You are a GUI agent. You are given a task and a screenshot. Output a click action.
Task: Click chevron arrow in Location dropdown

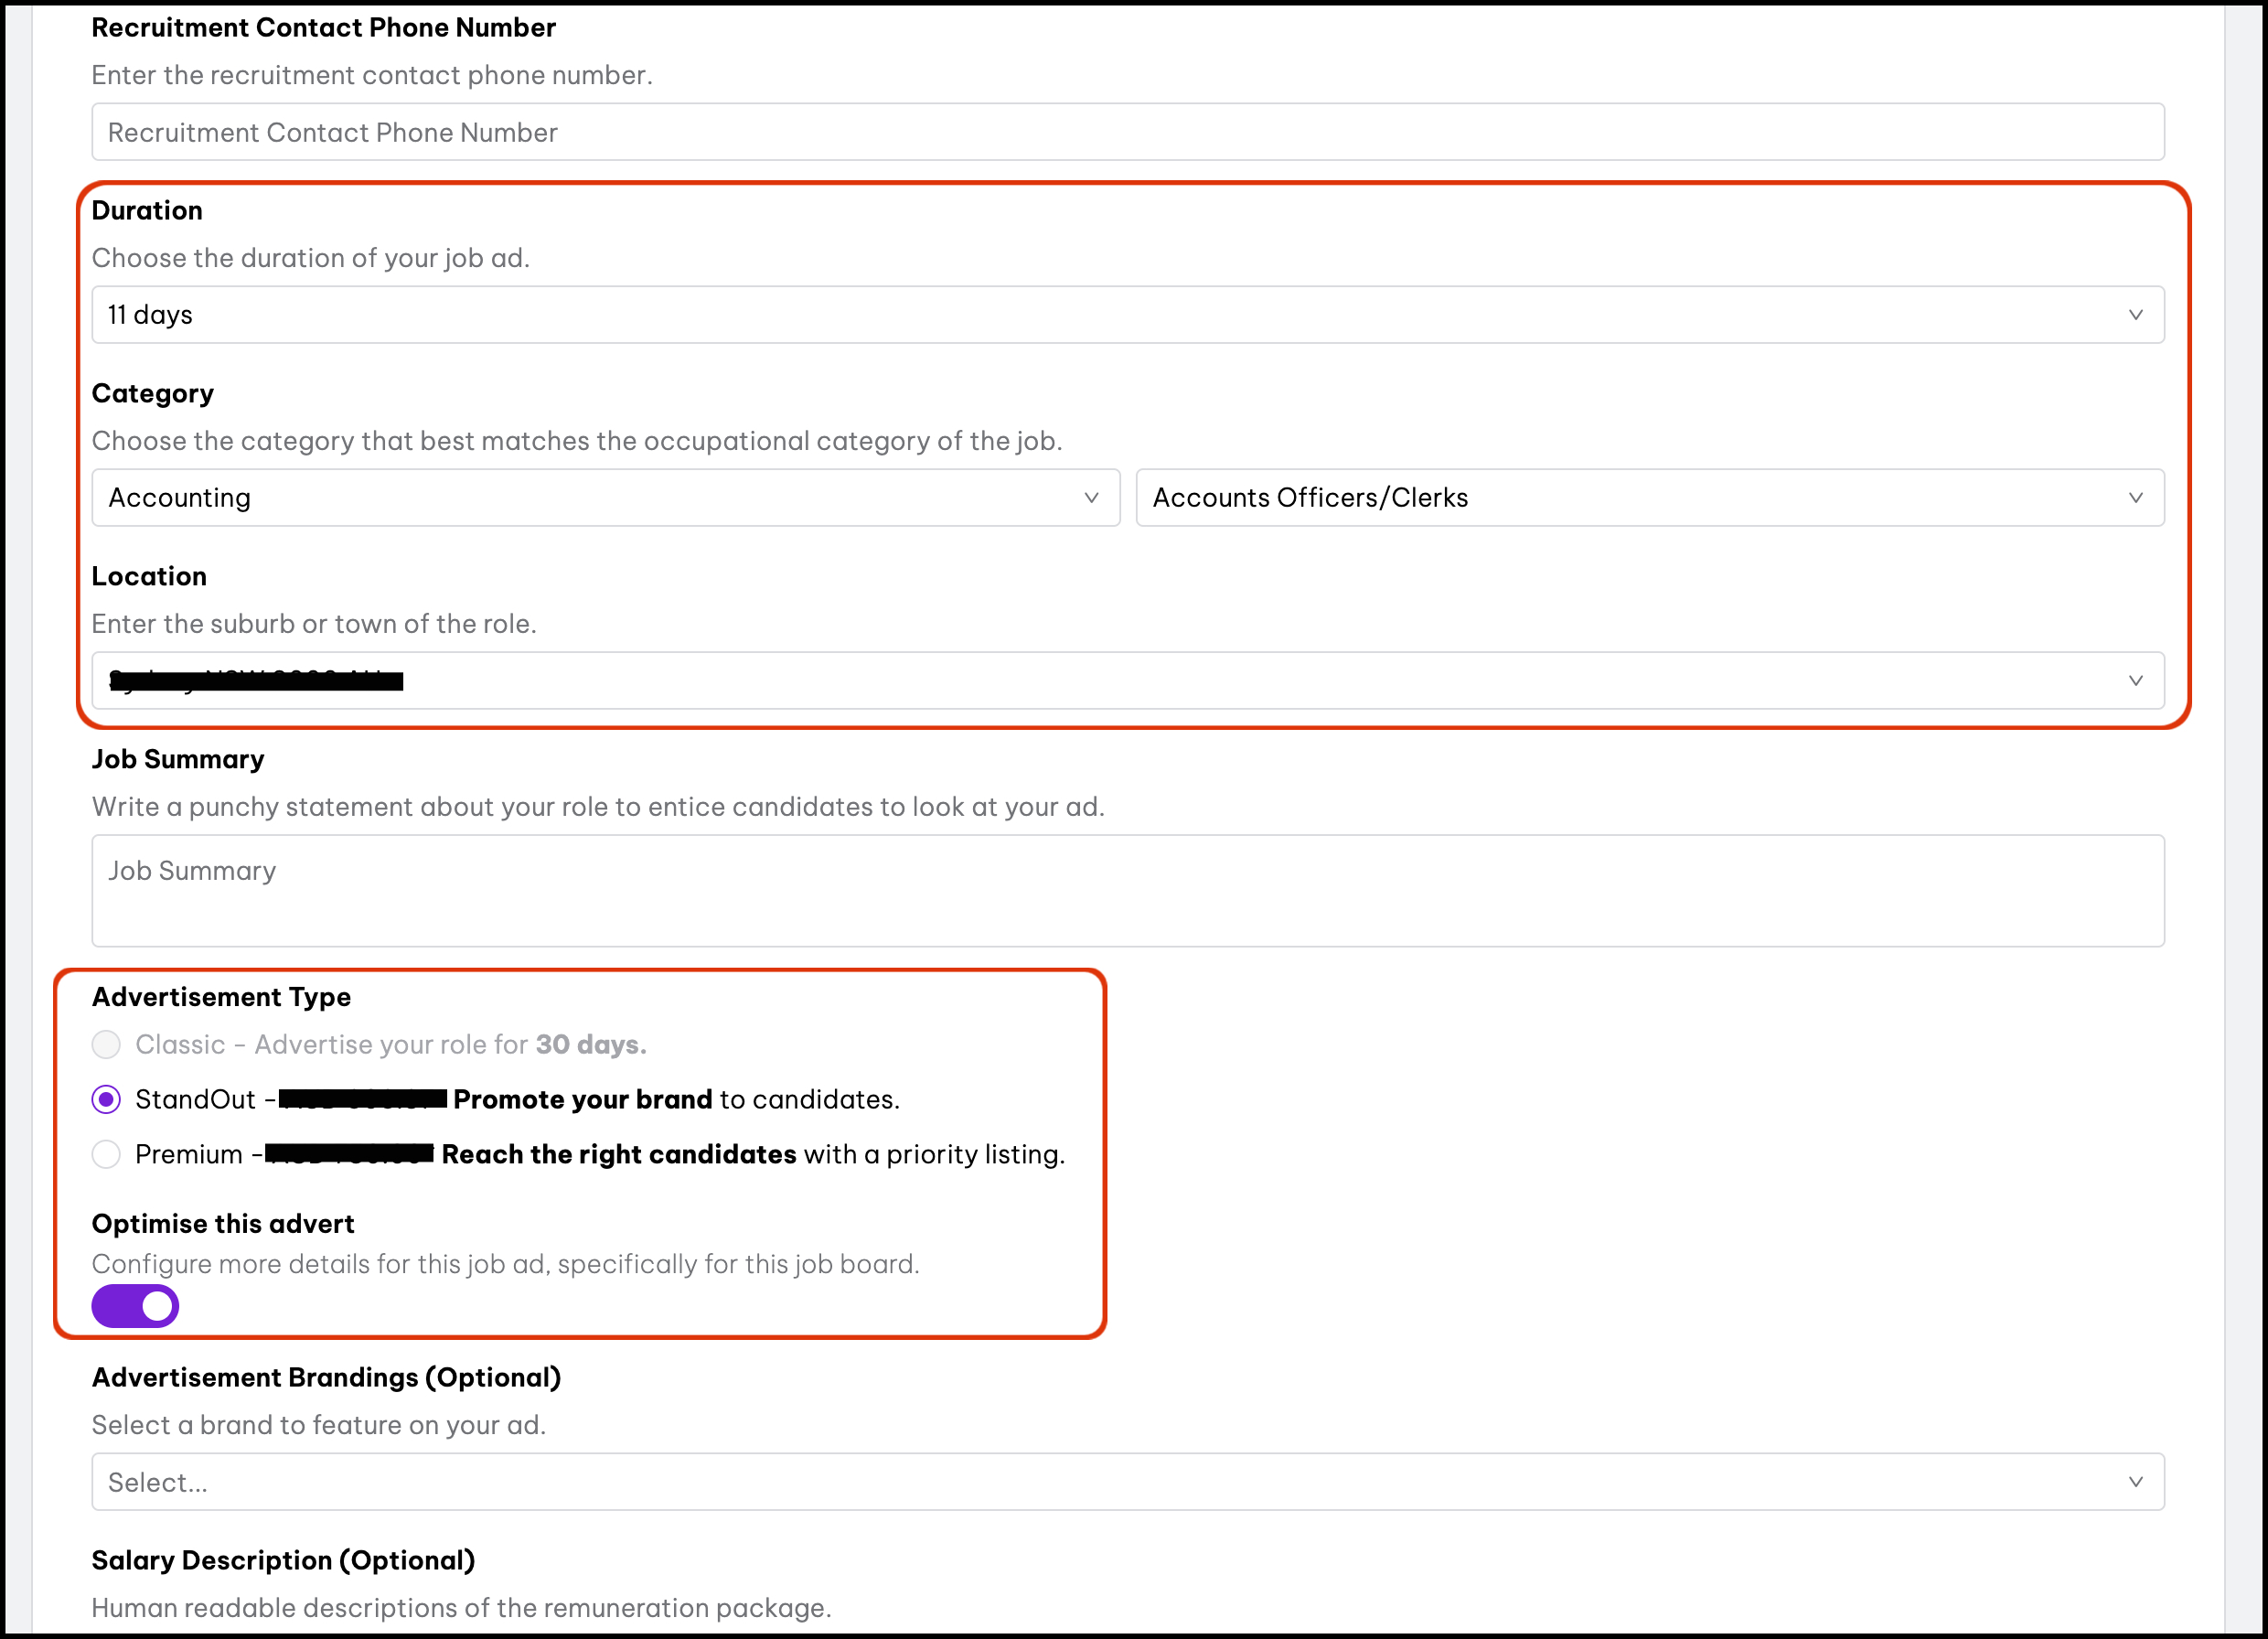[2135, 681]
